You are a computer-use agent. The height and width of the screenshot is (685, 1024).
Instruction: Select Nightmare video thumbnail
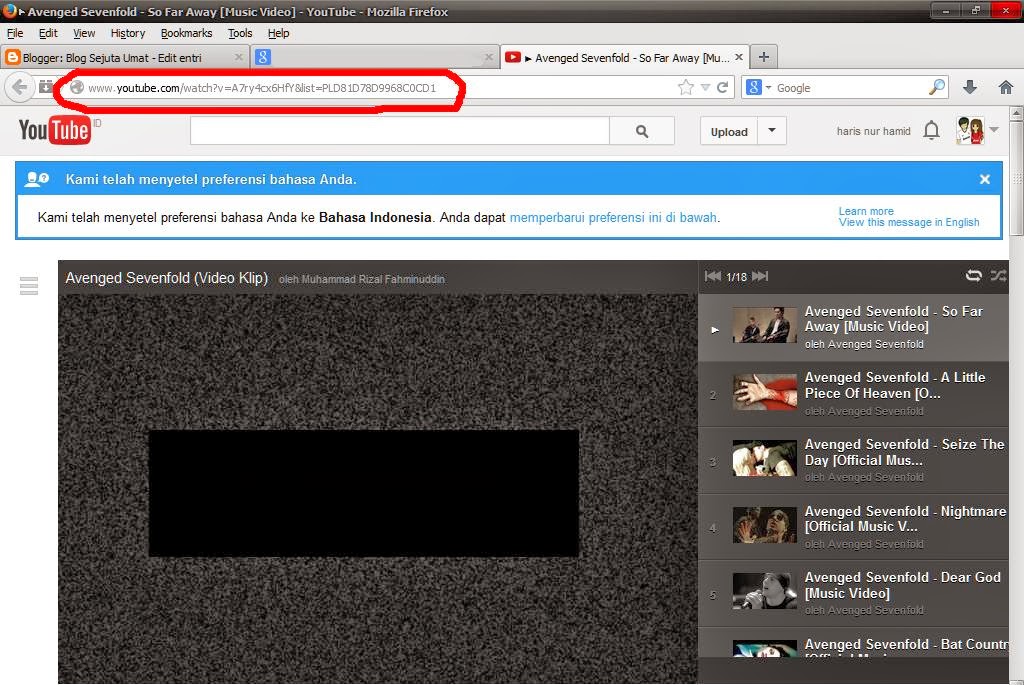764,525
